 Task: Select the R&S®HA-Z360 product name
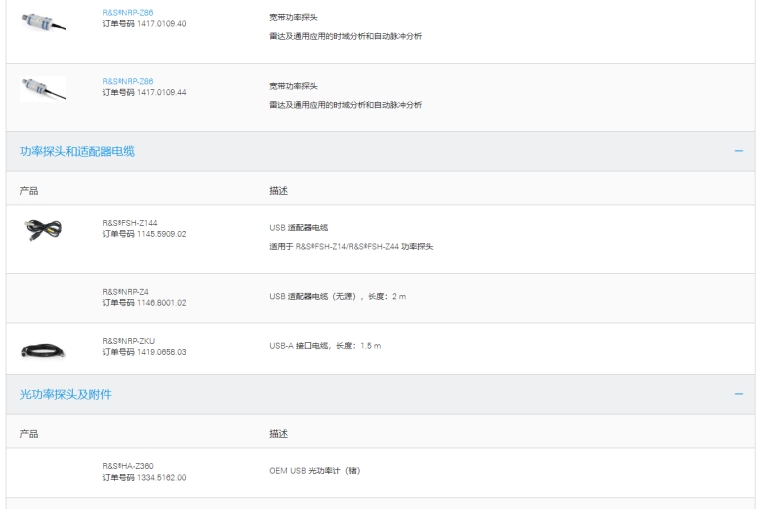click(x=127, y=466)
